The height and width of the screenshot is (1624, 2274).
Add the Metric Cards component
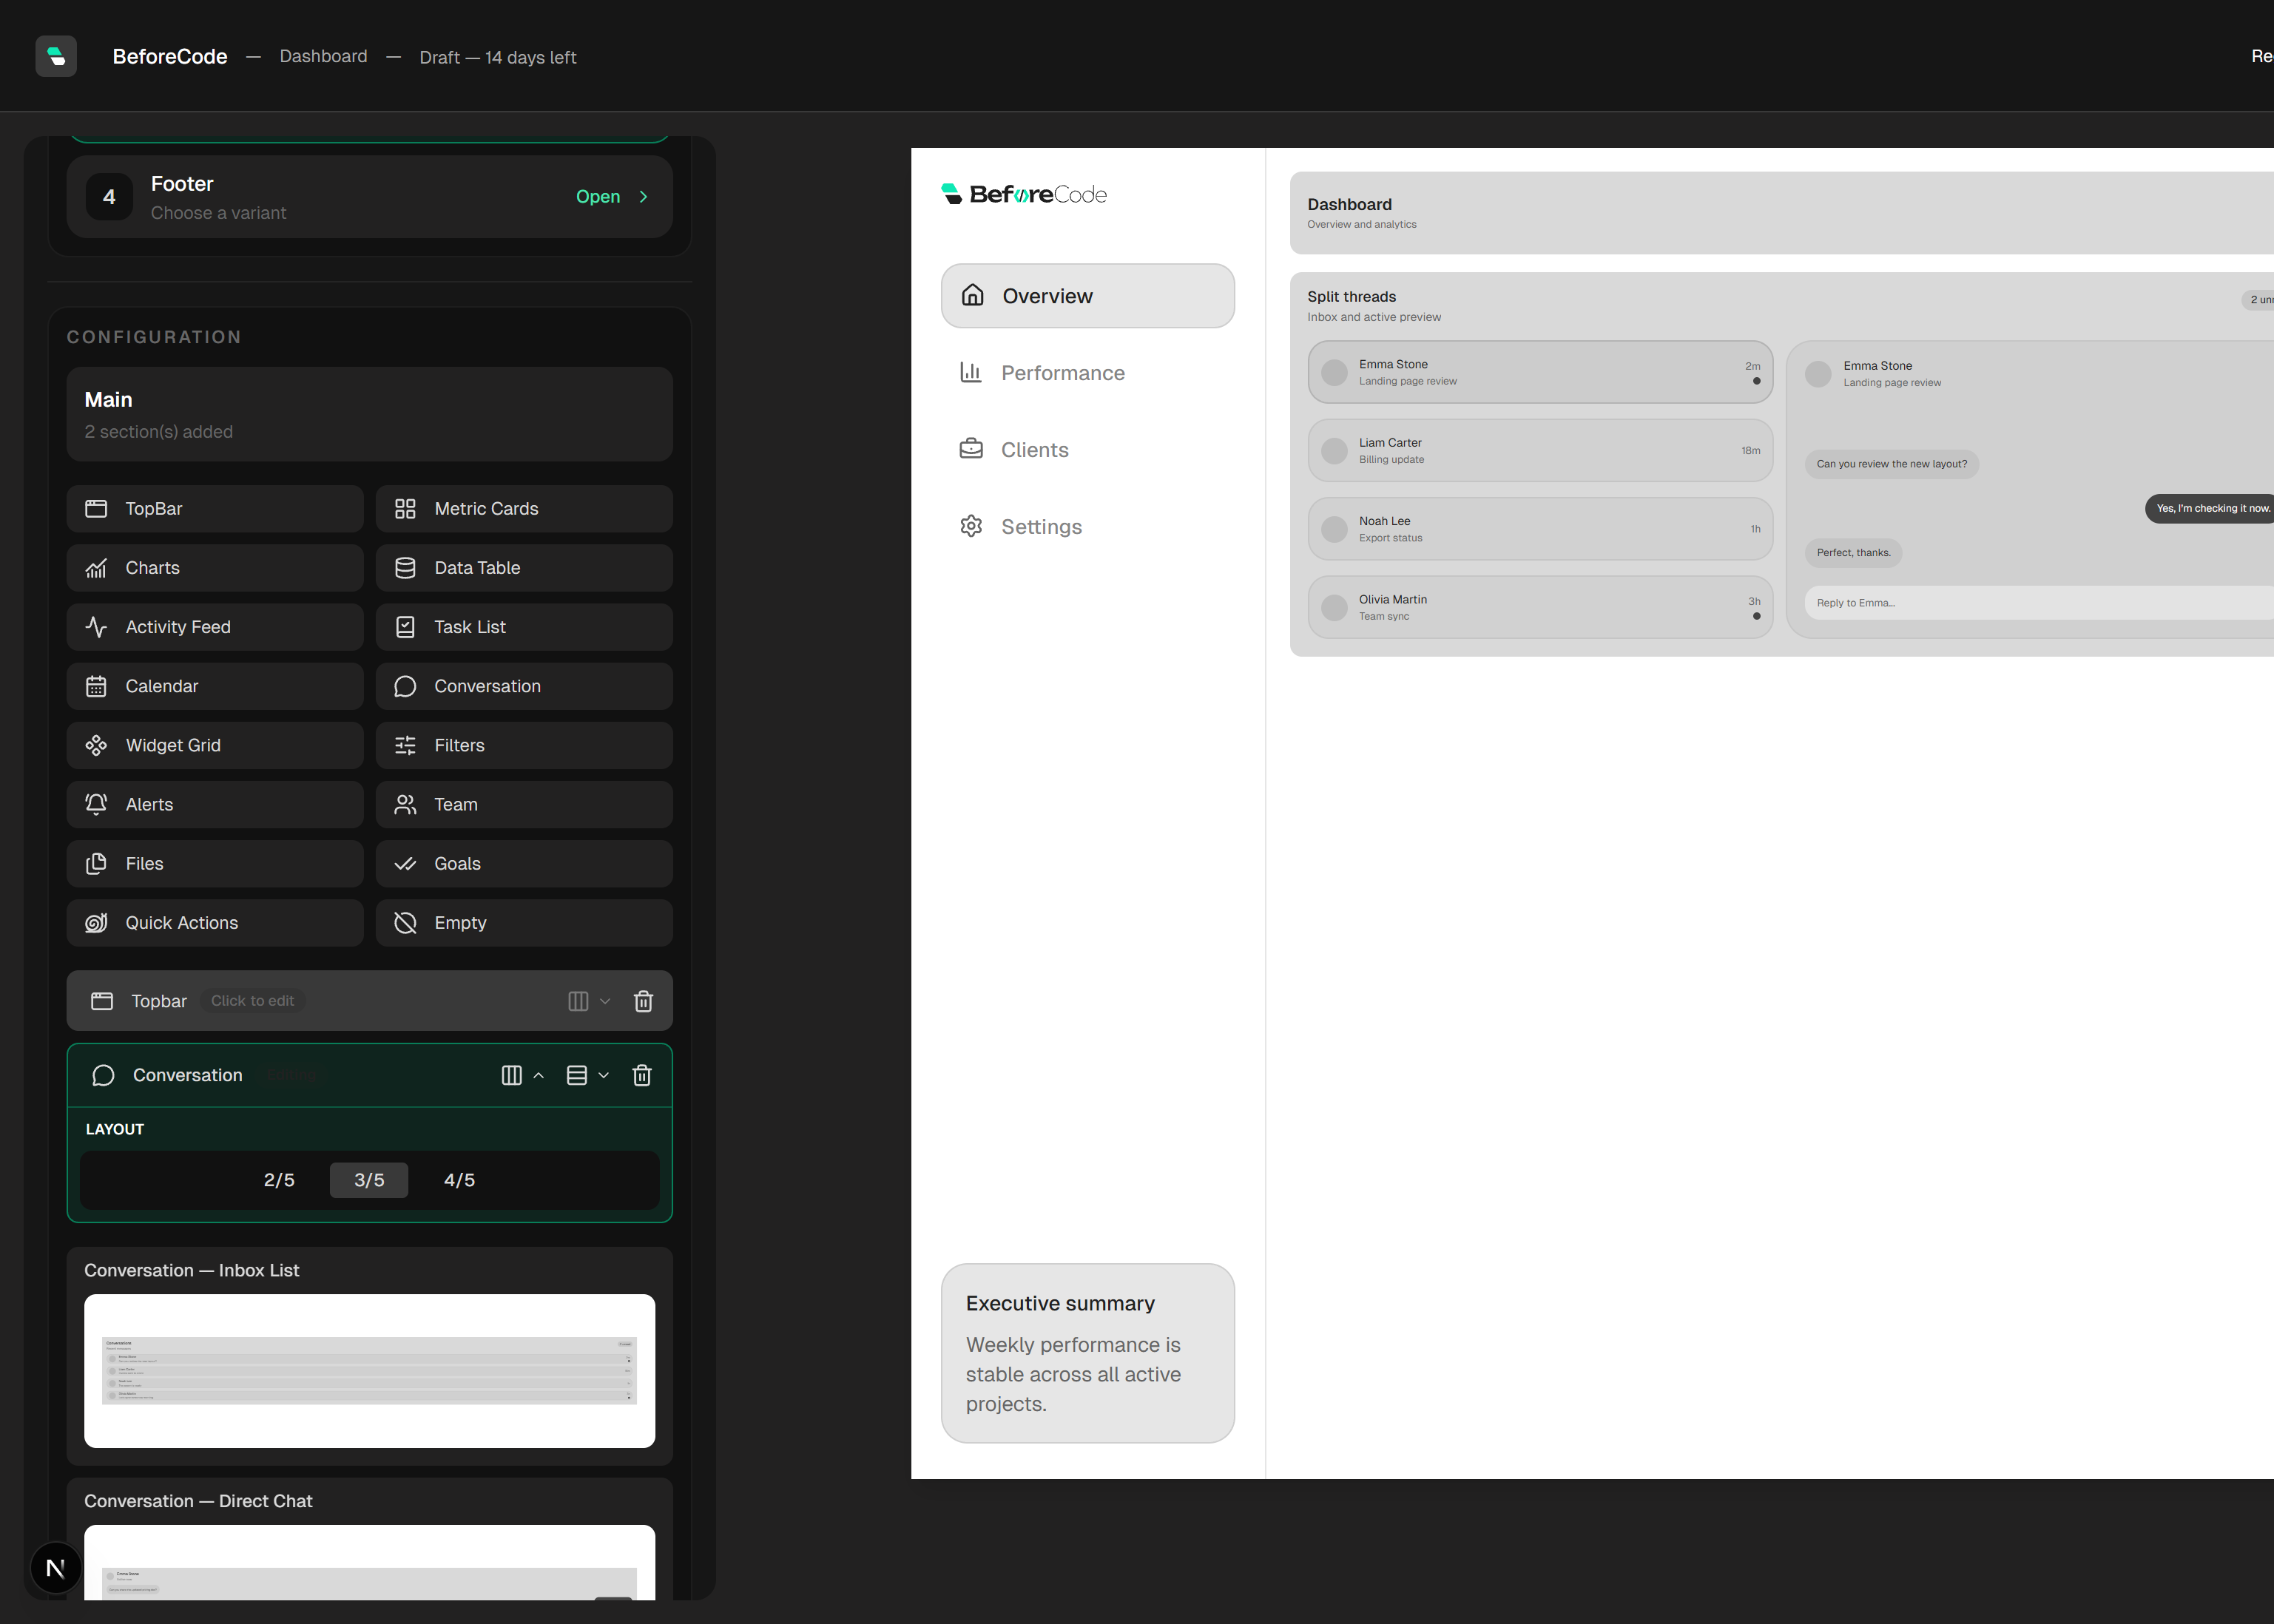(524, 509)
